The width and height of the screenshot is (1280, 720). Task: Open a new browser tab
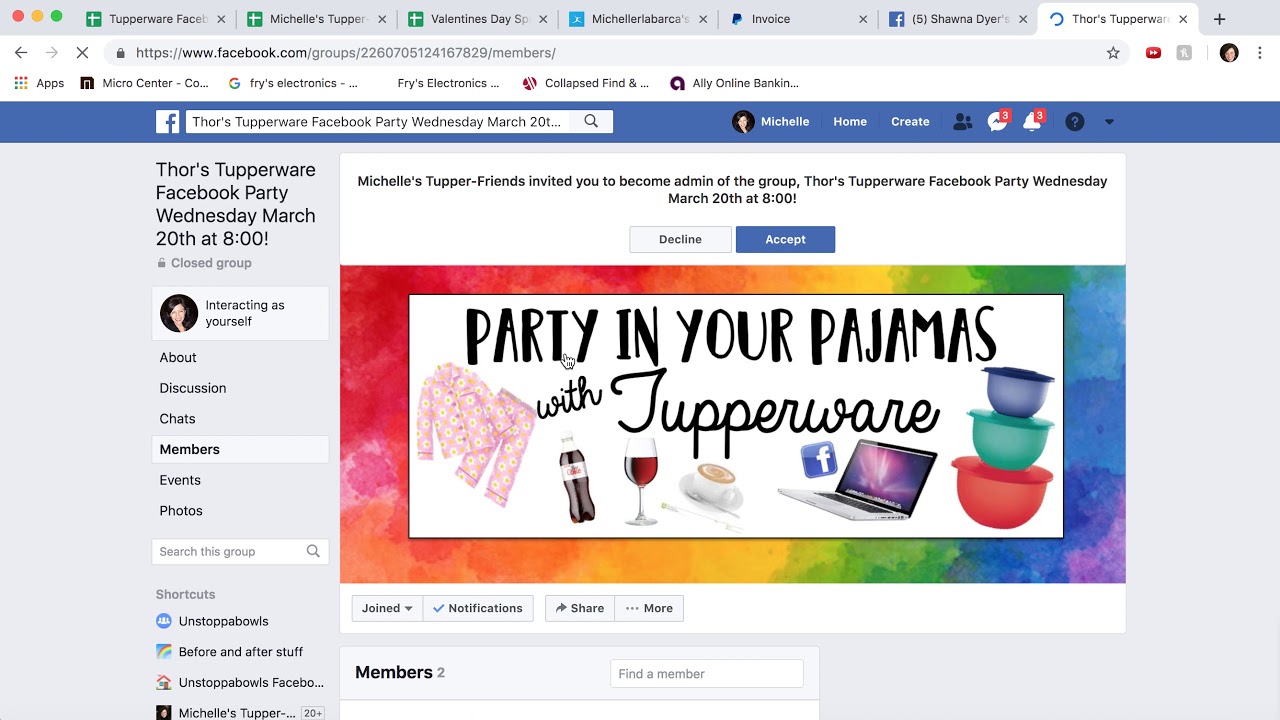(x=1219, y=19)
